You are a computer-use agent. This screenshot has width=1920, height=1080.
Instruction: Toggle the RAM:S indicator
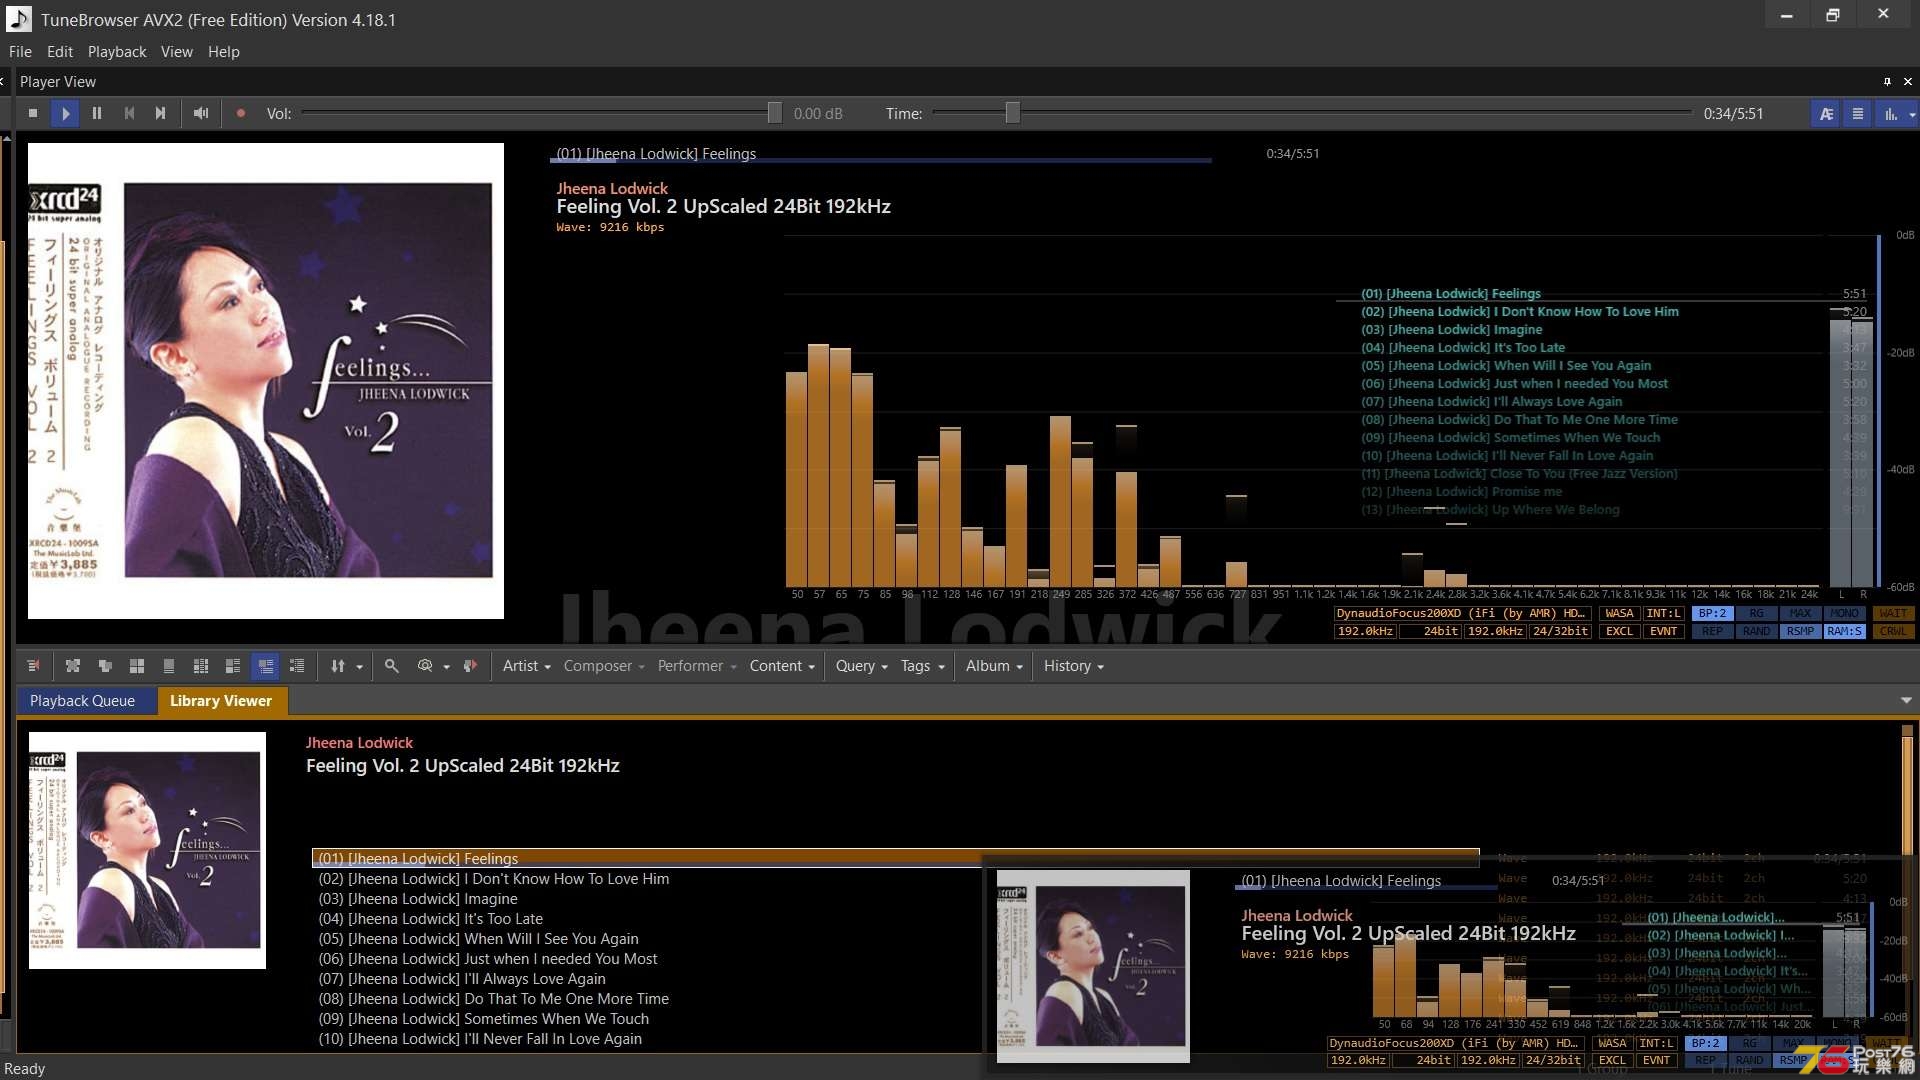click(x=1844, y=632)
